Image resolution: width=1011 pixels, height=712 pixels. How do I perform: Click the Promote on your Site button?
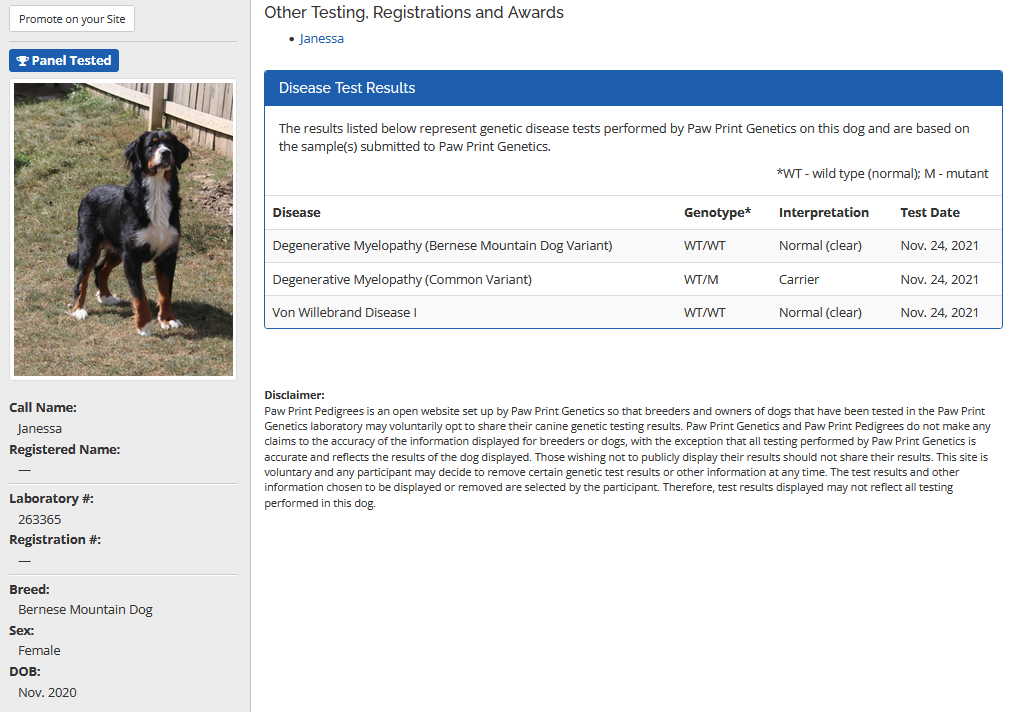[x=72, y=19]
